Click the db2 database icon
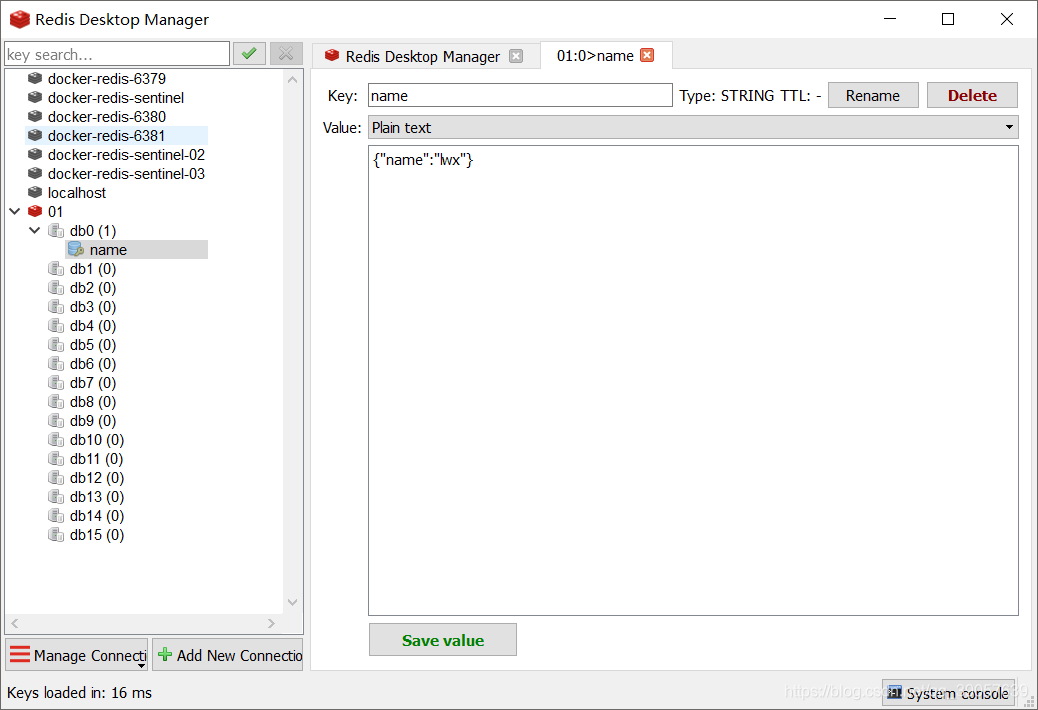This screenshot has height=710, width=1038. [x=56, y=288]
